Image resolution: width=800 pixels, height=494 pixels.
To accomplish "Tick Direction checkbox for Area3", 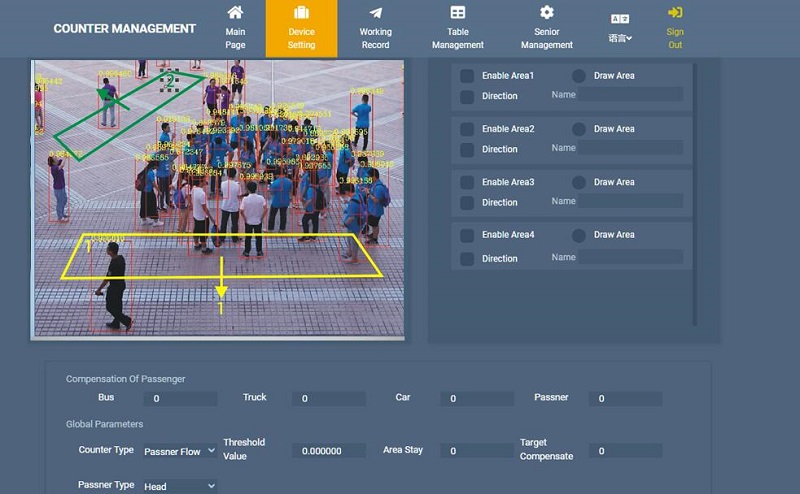I will (x=467, y=203).
